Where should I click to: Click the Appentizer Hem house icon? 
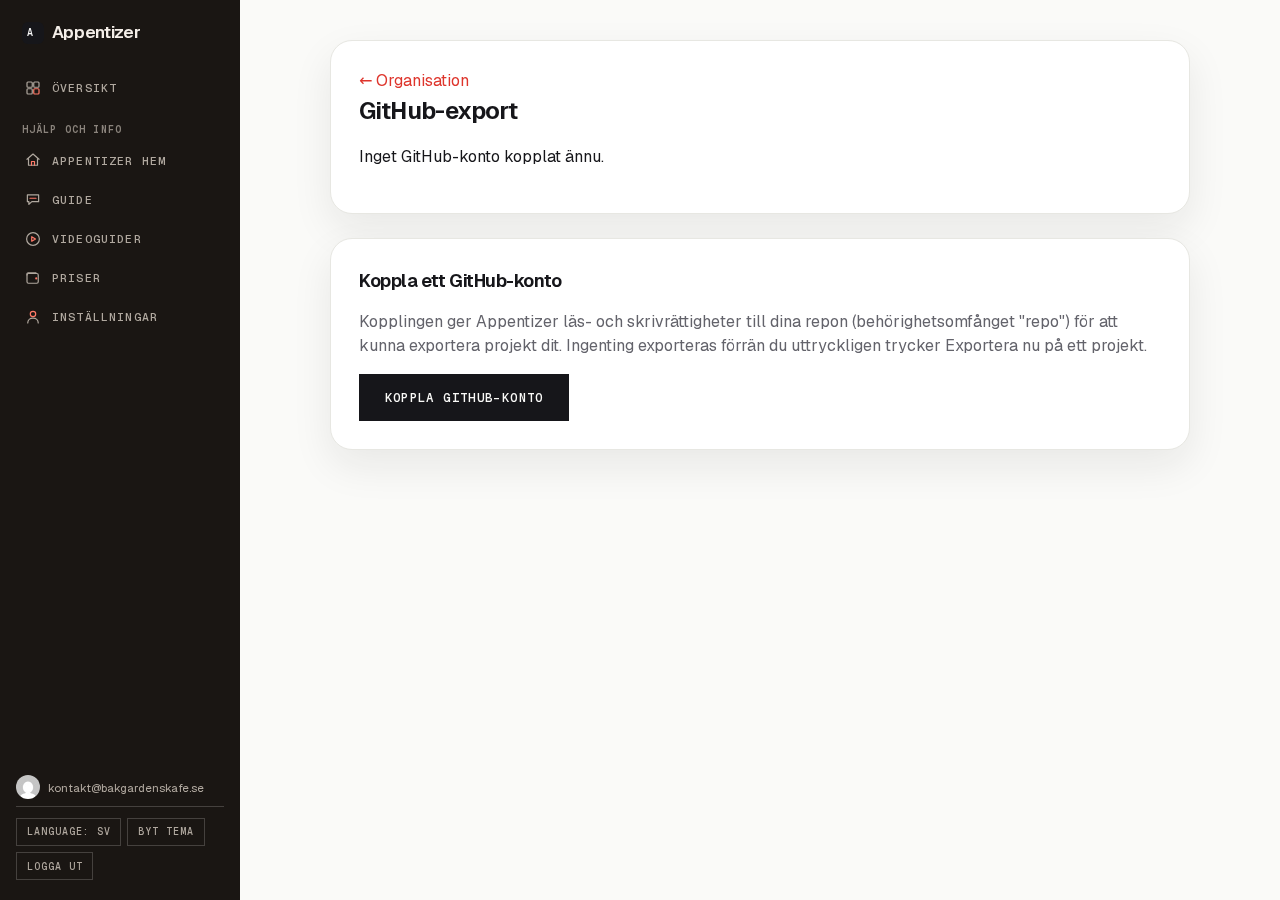pos(33,160)
